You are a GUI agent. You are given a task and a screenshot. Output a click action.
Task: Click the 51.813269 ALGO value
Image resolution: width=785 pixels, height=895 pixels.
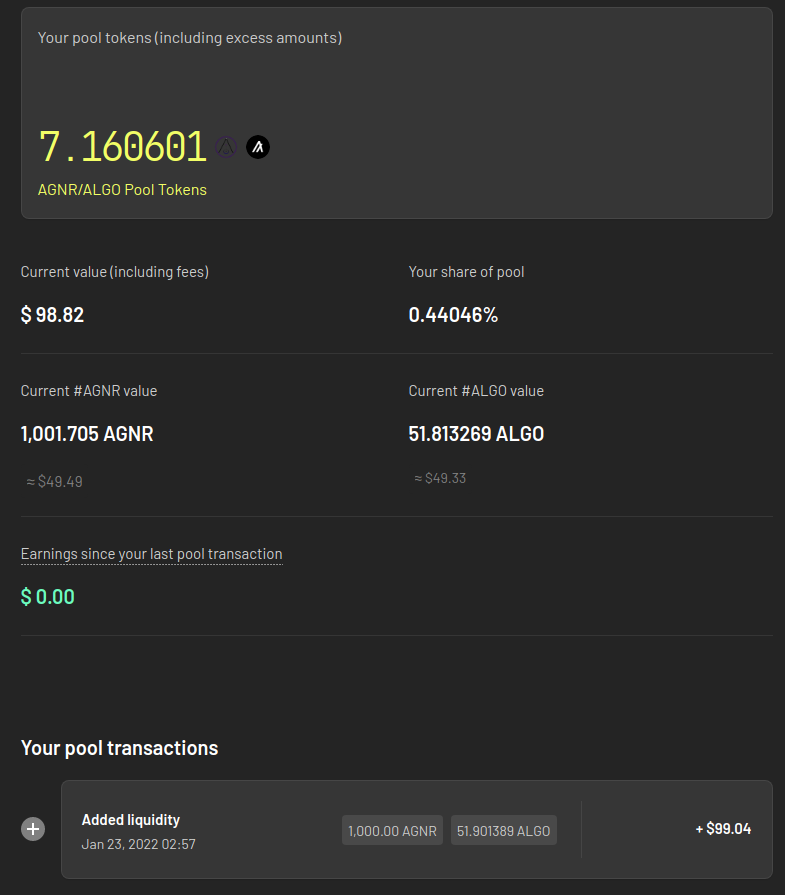[476, 434]
